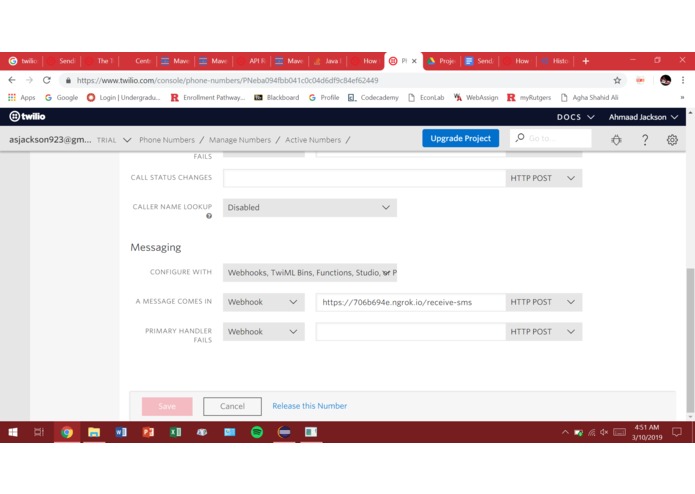Open Primary Handler Fails Webhook dropdown
This screenshot has height=494, width=695.
pos(263,332)
